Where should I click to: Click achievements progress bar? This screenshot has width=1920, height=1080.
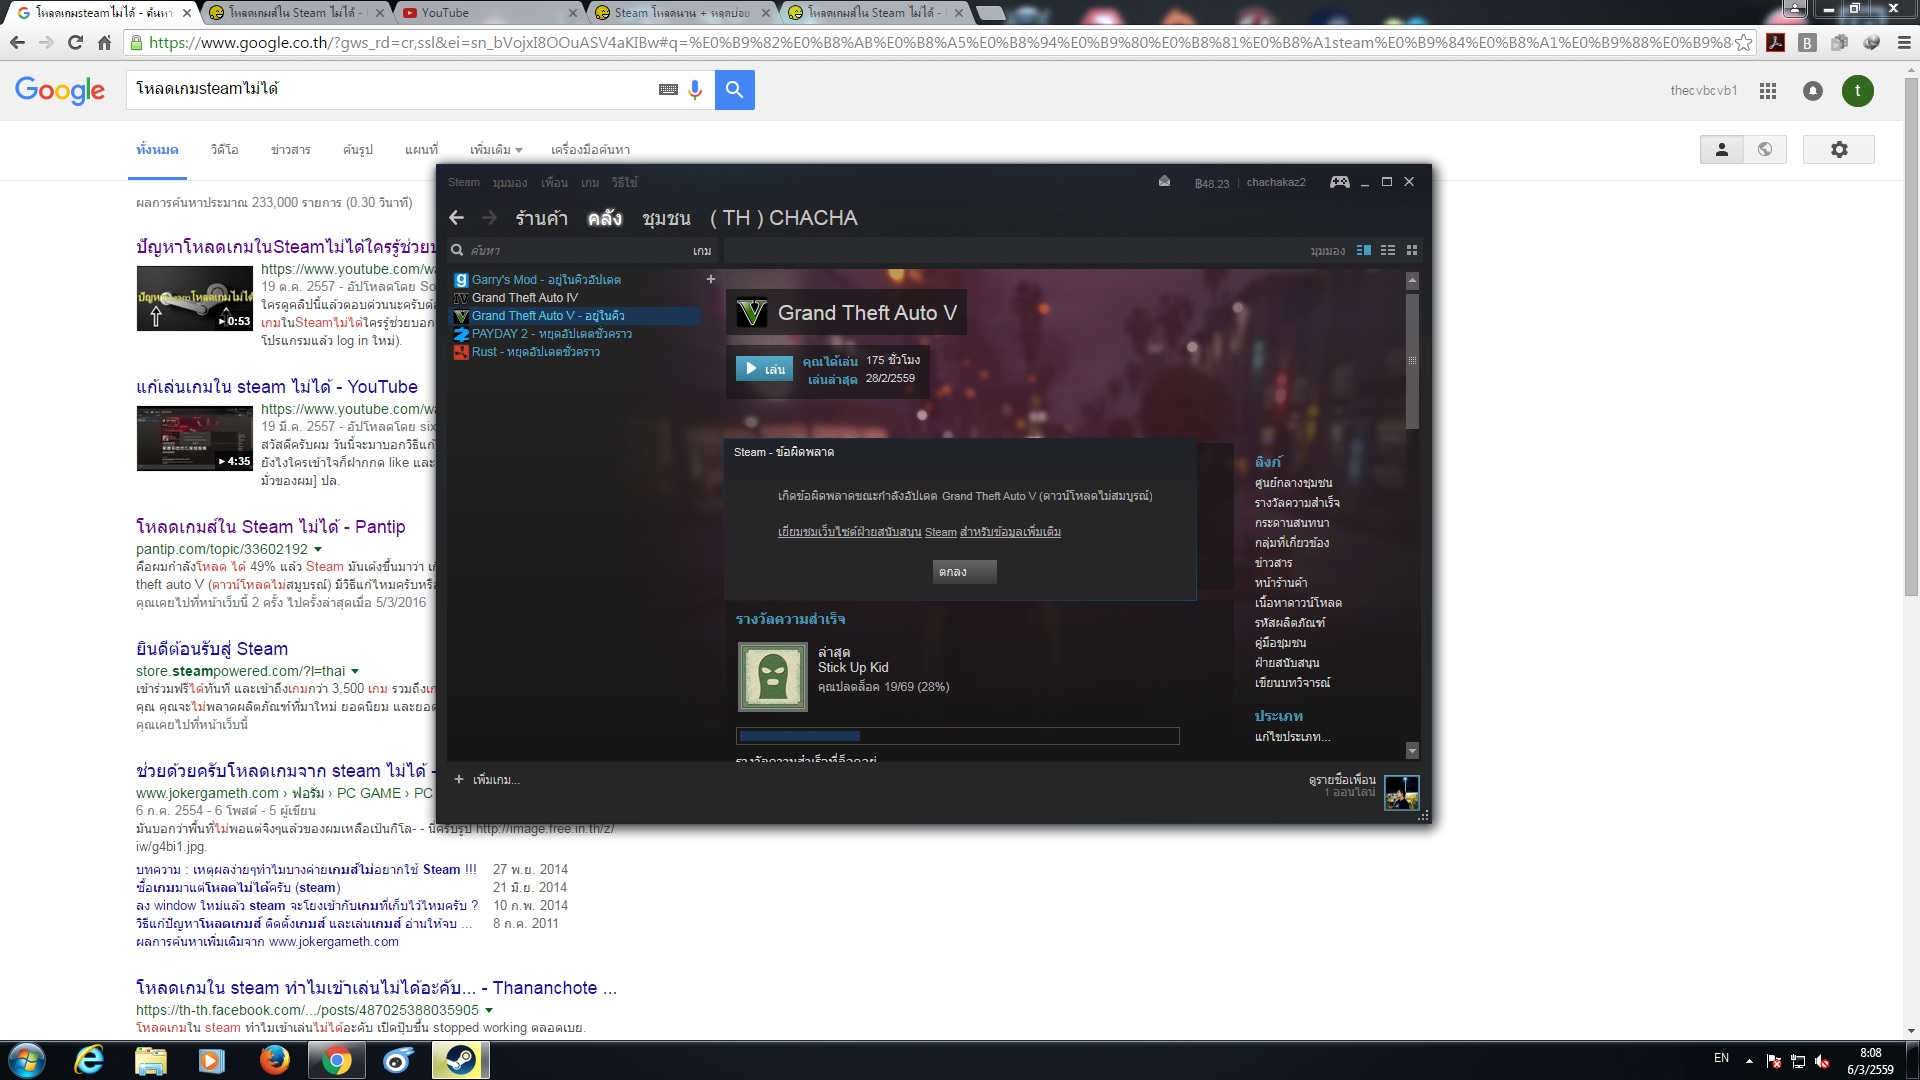(x=957, y=736)
